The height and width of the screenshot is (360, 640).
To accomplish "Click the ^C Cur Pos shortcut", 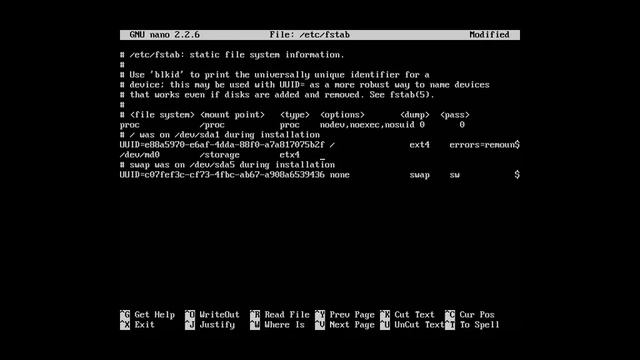I will click(470, 315).
